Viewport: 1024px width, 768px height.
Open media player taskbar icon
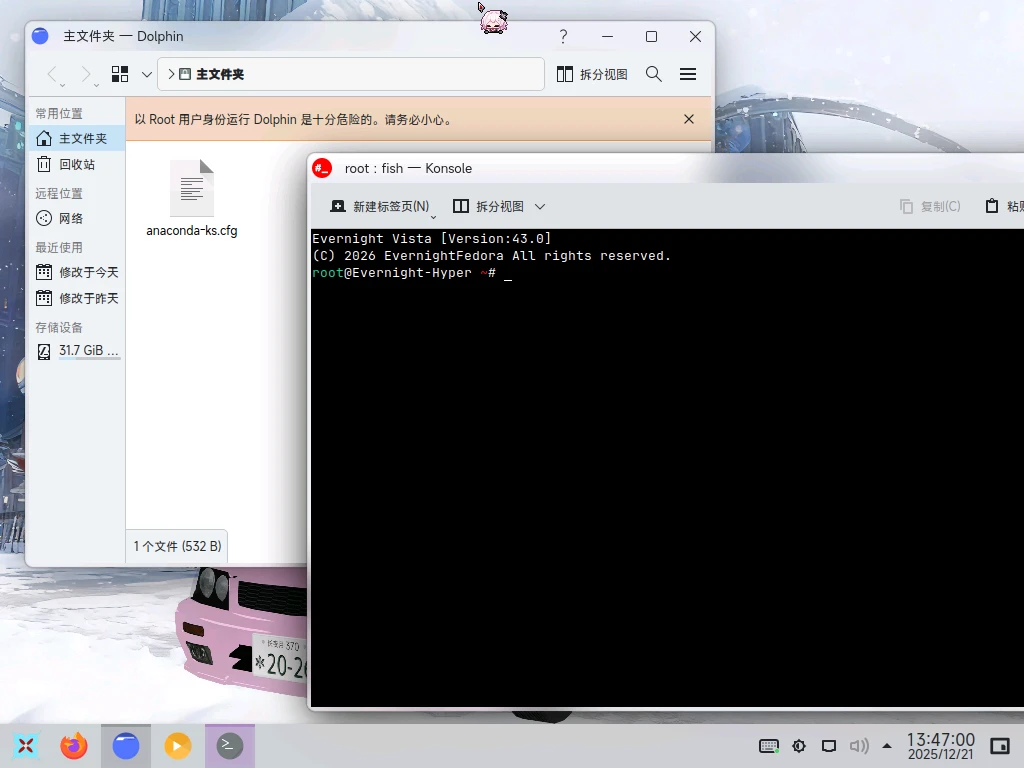coord(178,746)
